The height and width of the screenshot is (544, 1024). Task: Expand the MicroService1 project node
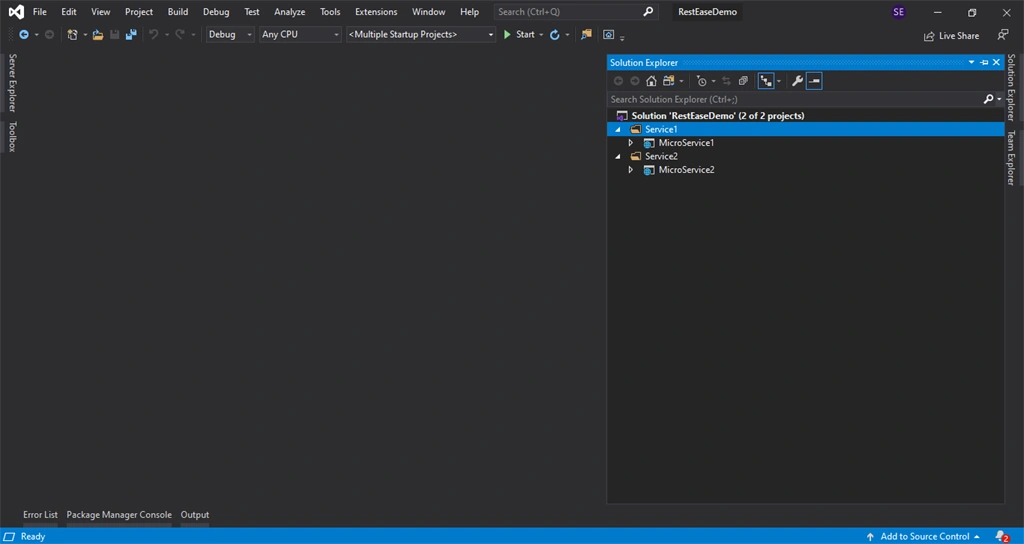[630, 142]
